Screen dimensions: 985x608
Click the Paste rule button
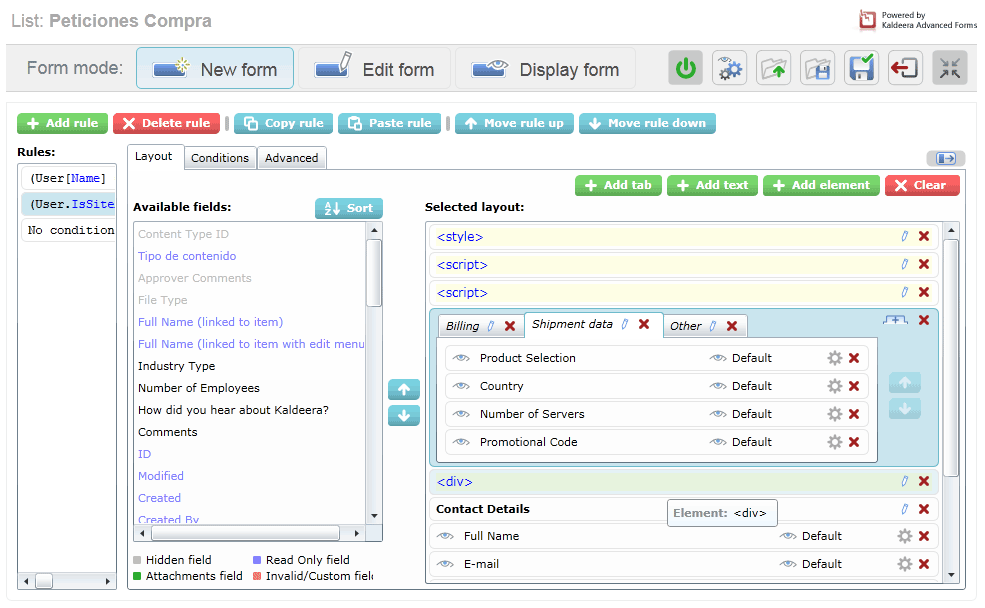click(389, 123)
